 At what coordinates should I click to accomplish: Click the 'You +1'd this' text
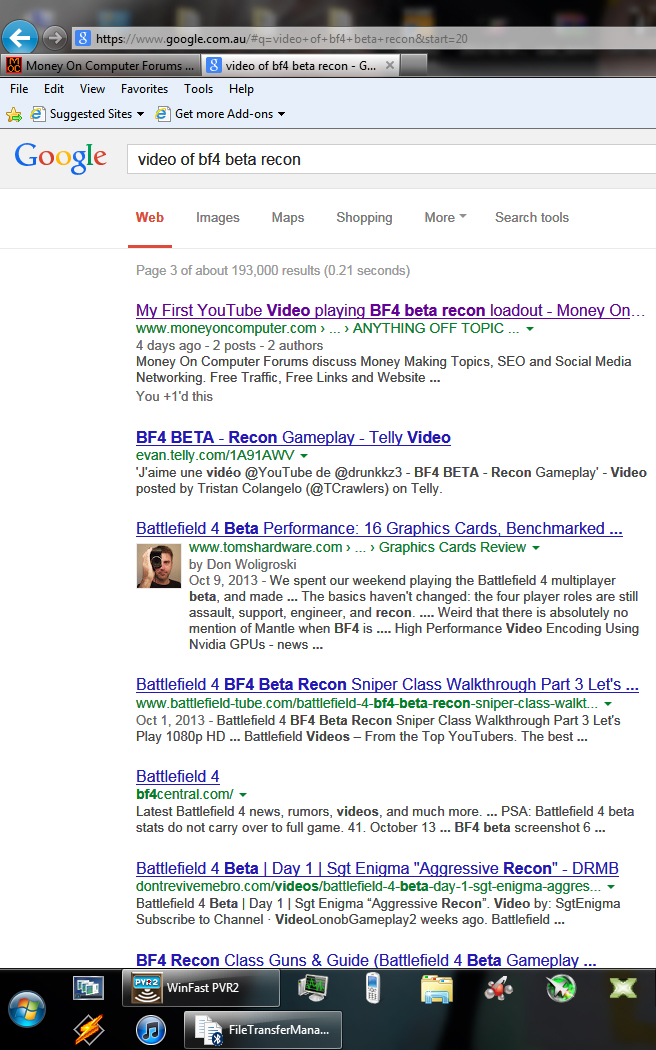click(x=174, y=396)
